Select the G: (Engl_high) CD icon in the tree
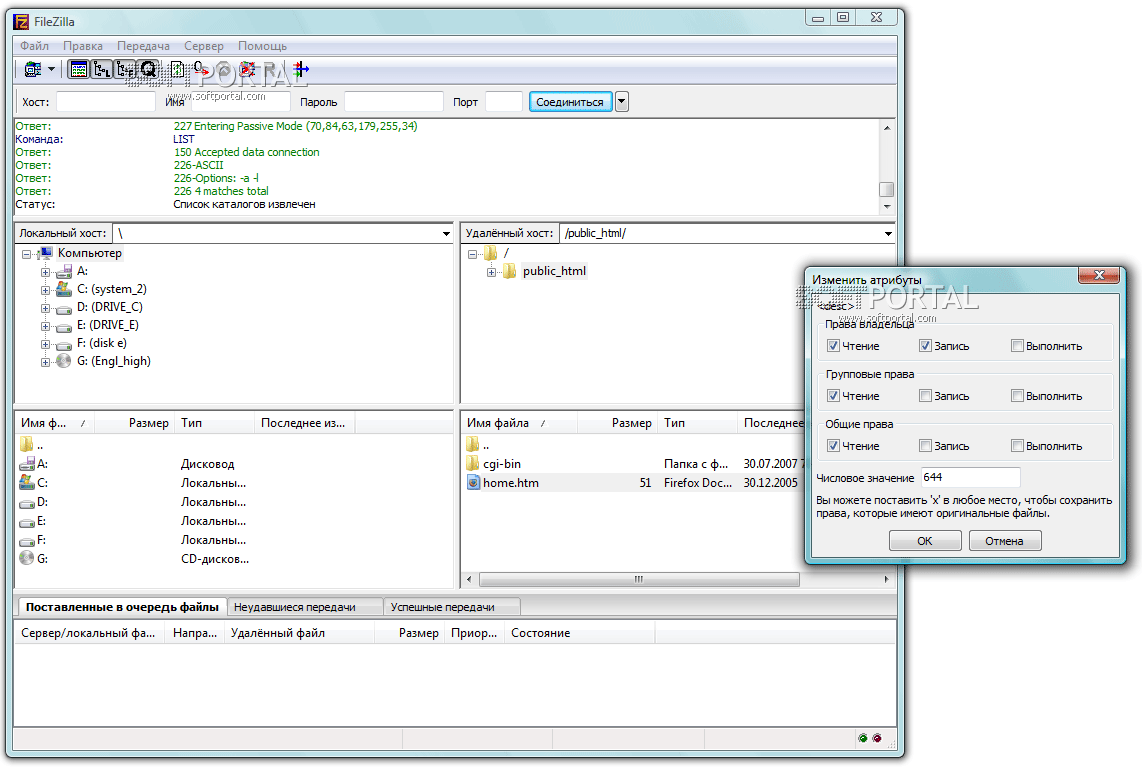 [64, 361]
